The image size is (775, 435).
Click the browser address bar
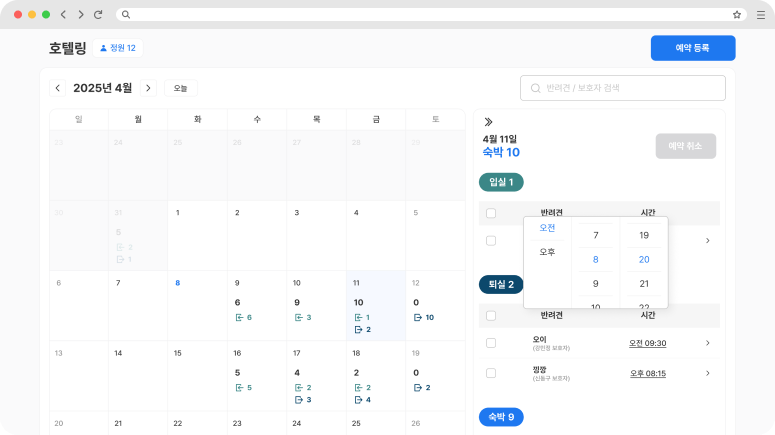click(x=431, y=14)
